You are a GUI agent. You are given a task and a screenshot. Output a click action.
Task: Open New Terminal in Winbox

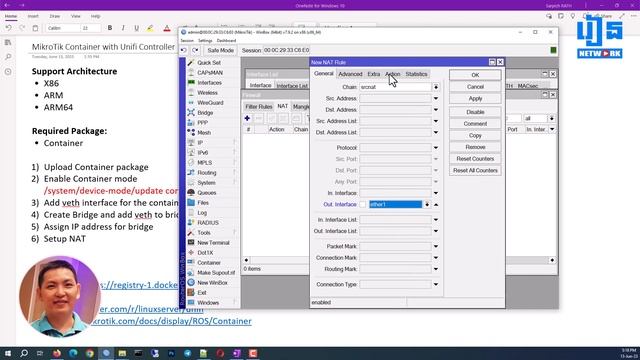213,242
